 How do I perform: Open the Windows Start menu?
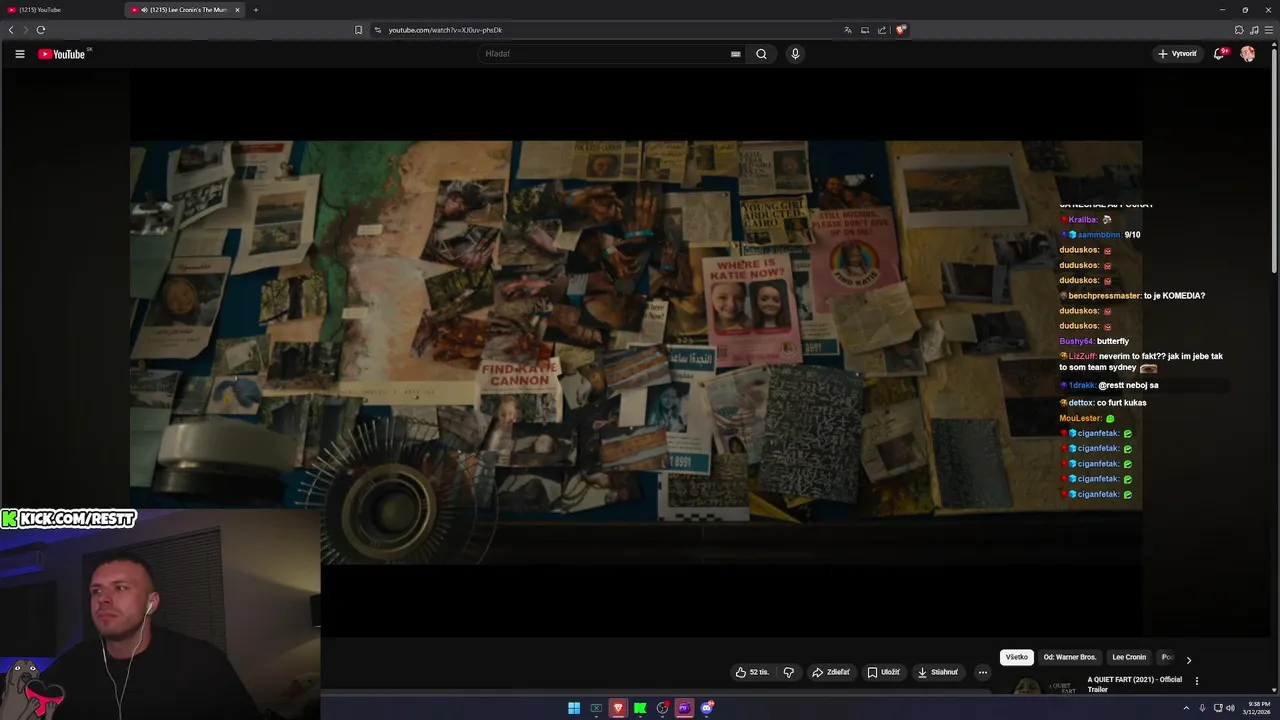click(x=574, y=708)
